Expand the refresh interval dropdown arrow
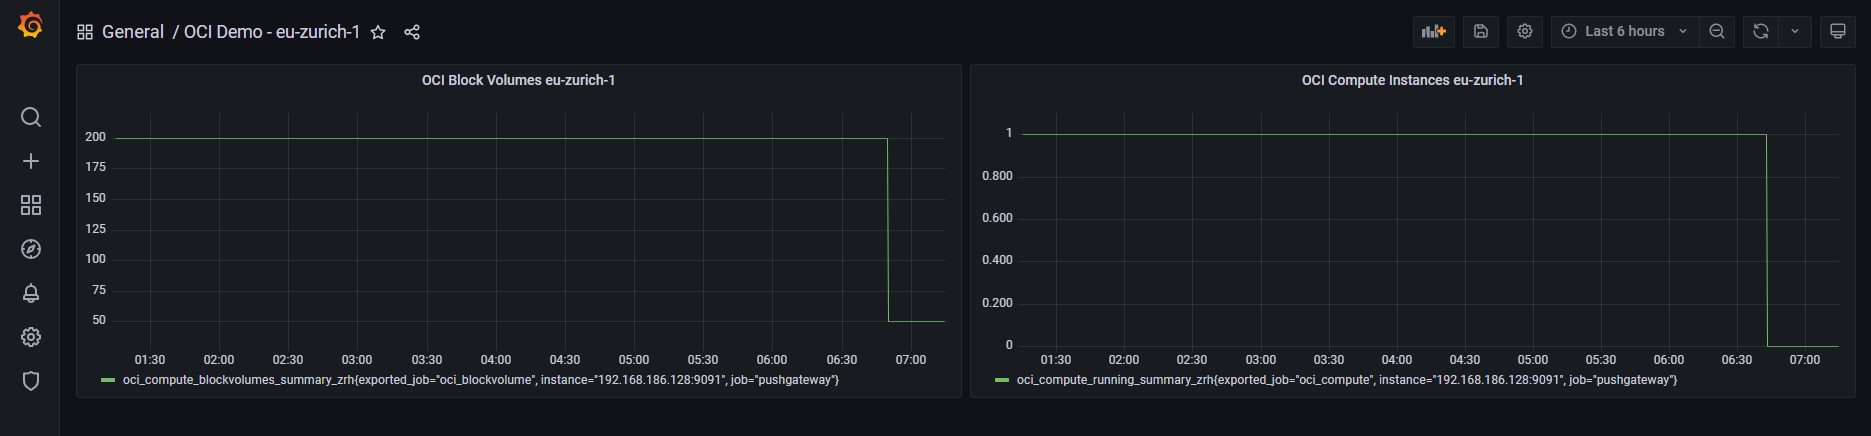The width and height of the screenshot is (1871, 436). (1795, 31)
